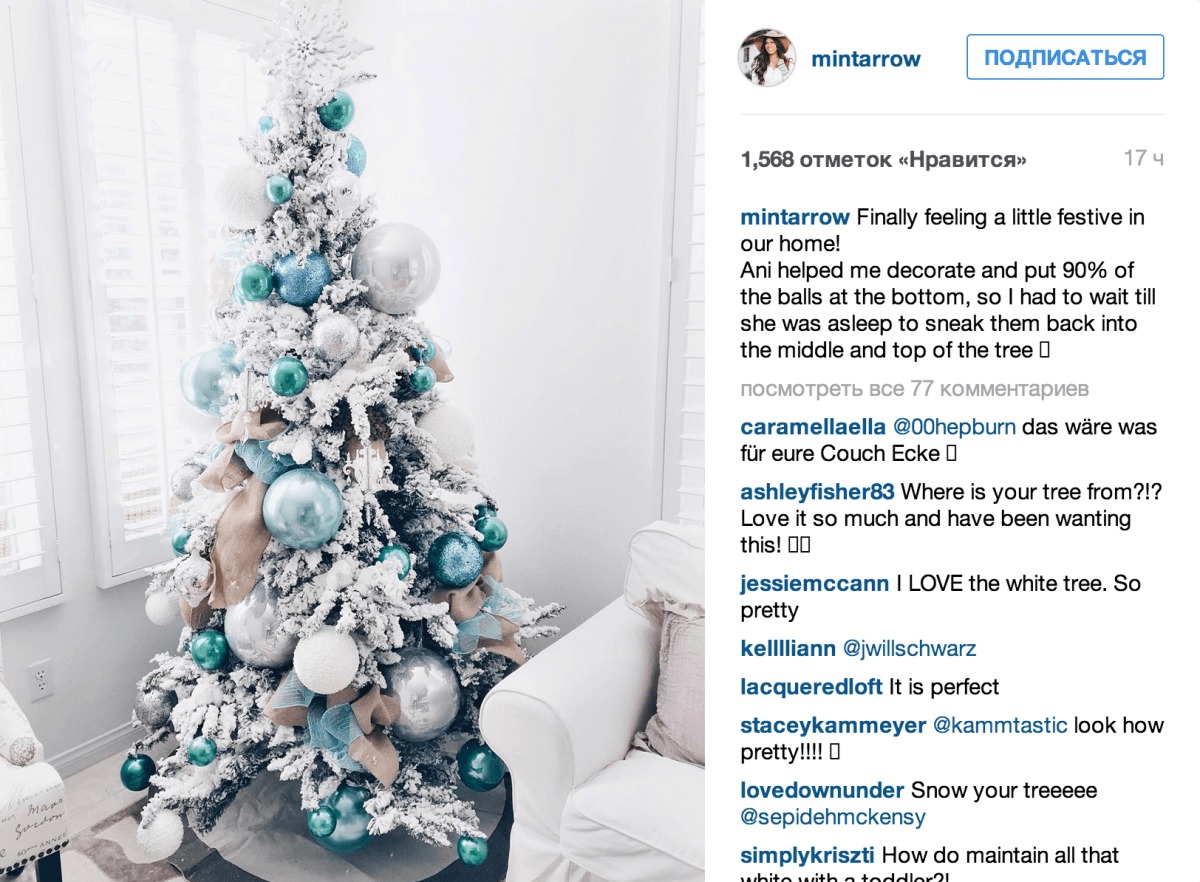Open ashleyfisher83's profile

[x=818, y=492]
